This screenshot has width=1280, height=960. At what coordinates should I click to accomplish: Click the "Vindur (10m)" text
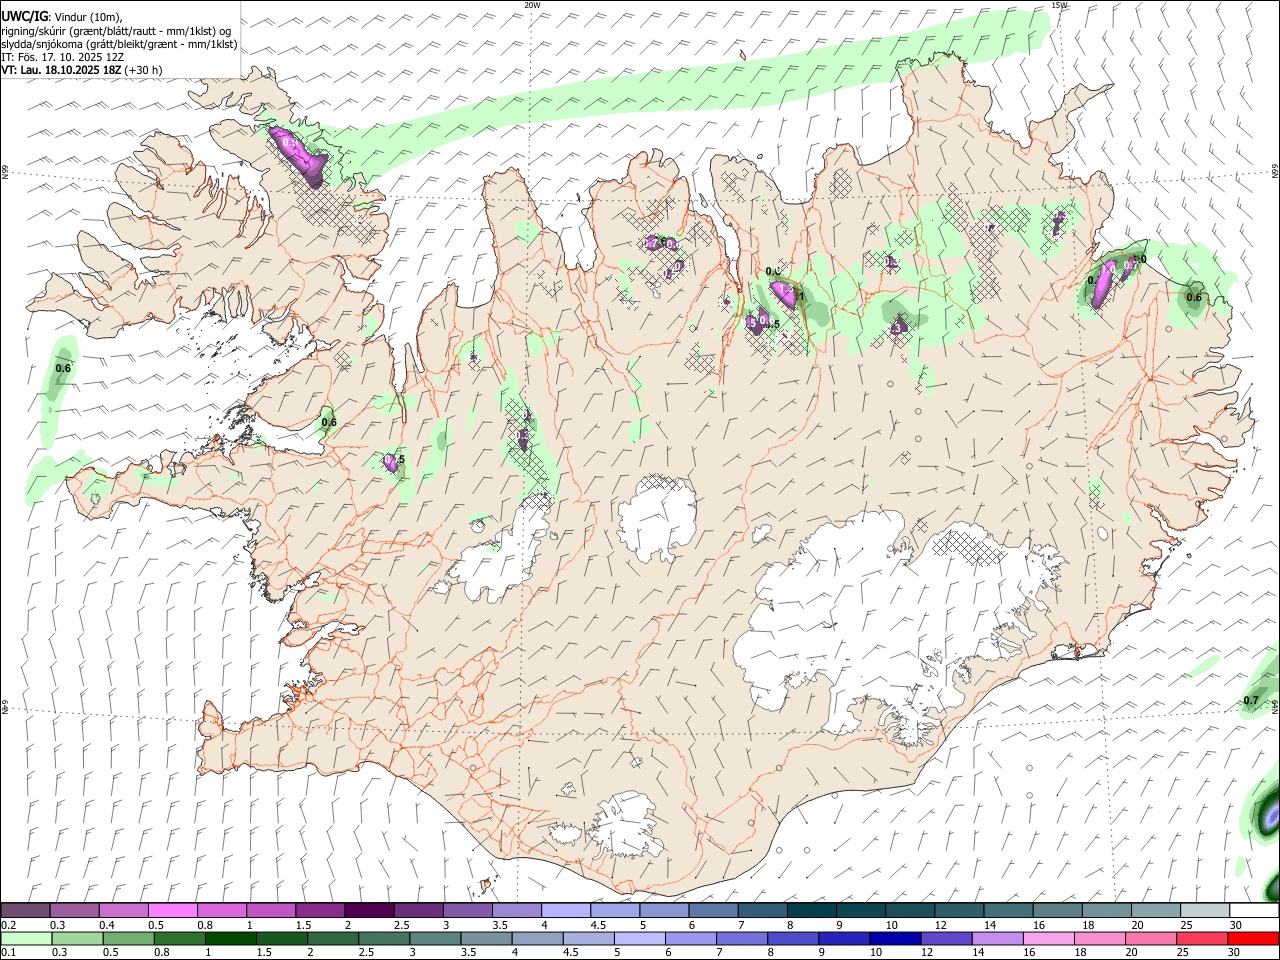(90, 18)
